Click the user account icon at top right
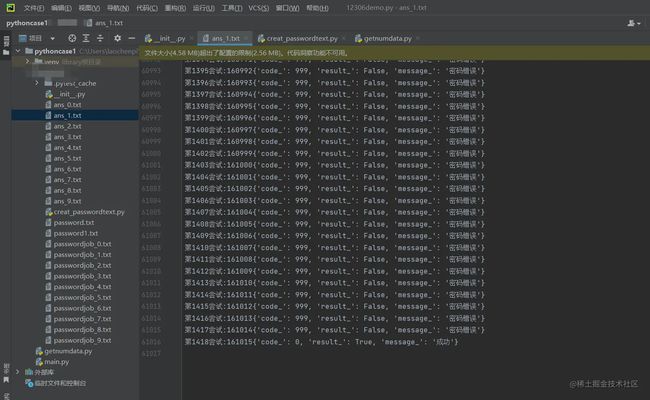The width and height of the screenshot is (650, 400). [633, 23]
